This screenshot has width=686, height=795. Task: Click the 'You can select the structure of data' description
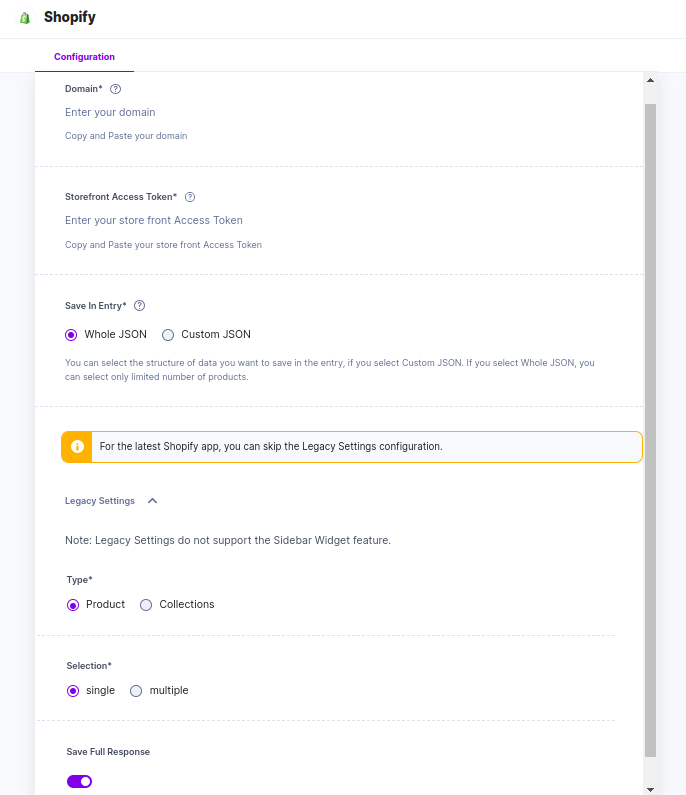point(330,370)
